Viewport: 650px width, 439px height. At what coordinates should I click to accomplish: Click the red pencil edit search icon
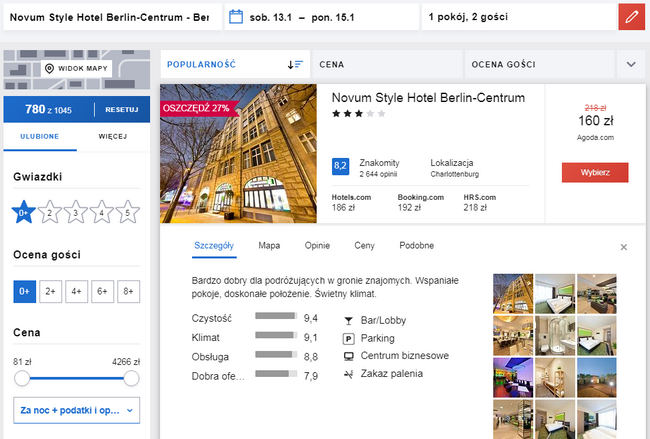pos(632,17)
